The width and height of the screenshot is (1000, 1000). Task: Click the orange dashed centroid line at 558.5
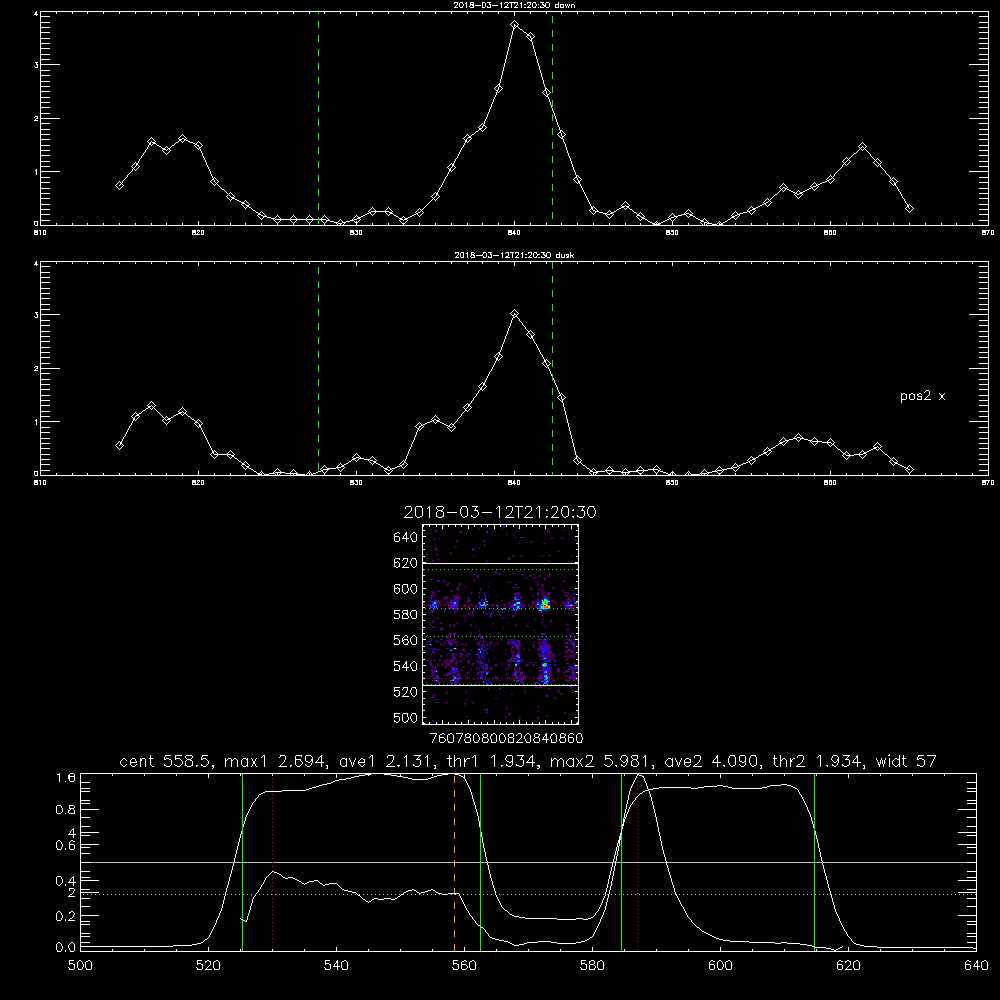[454, 862]
